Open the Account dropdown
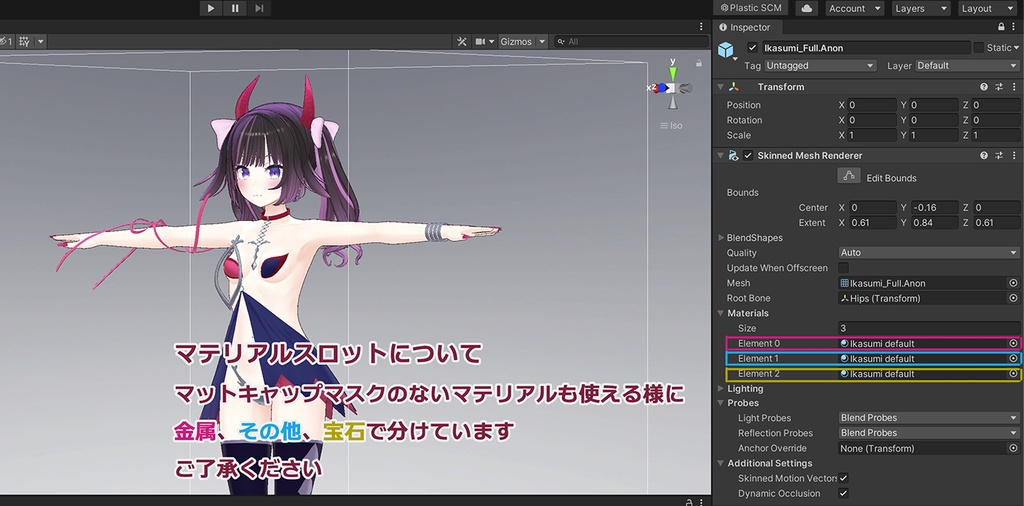 tap(855, 8)
